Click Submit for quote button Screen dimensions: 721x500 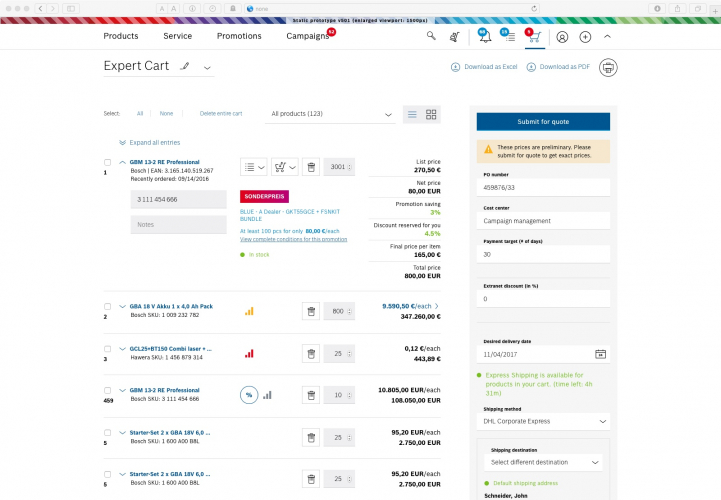(x=543, y=121)
